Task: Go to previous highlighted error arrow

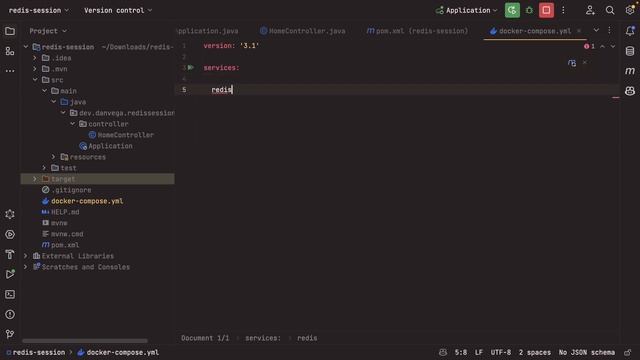Action: click(602, 47)
